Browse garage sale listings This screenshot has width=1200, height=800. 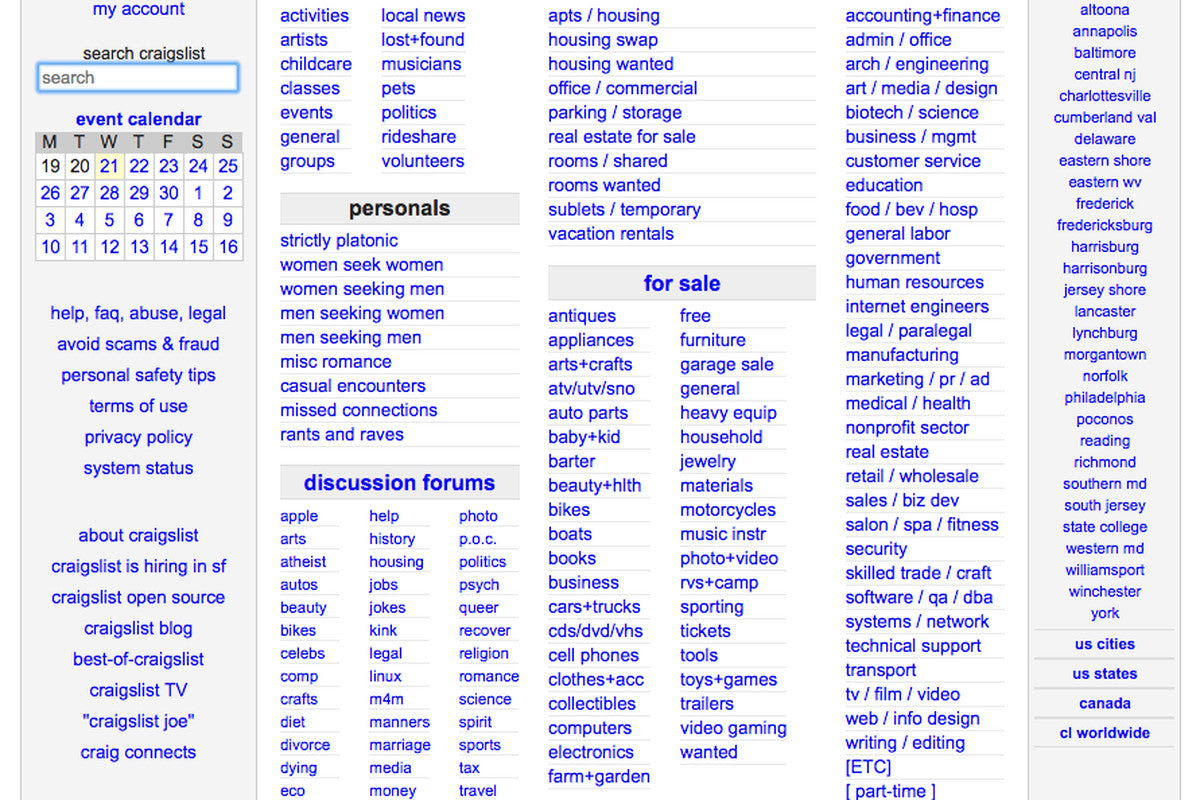pos(727,364)
